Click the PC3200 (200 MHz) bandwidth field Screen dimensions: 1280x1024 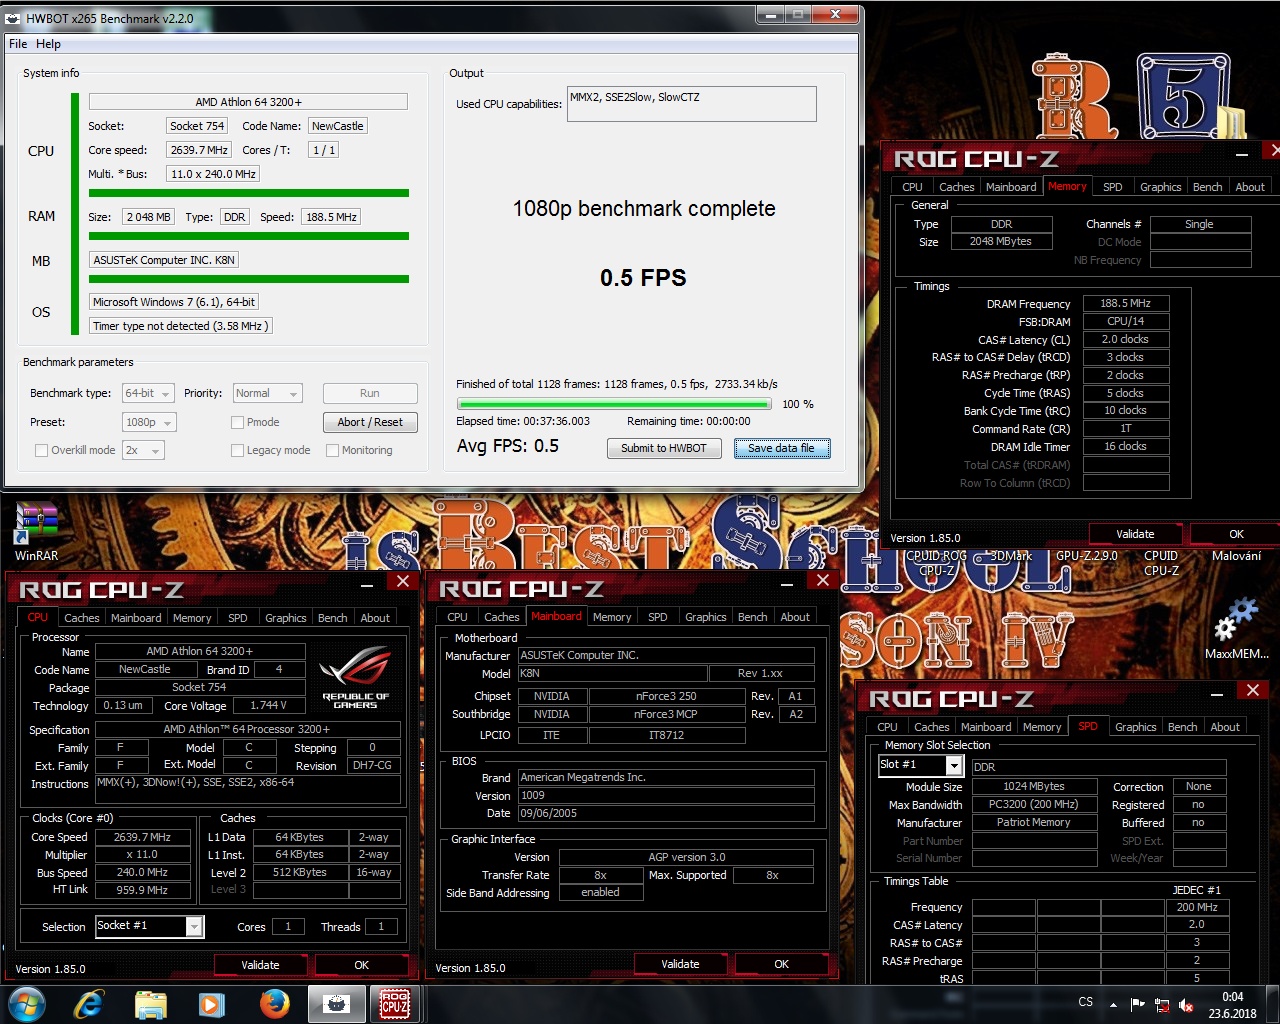(1034, 804)
